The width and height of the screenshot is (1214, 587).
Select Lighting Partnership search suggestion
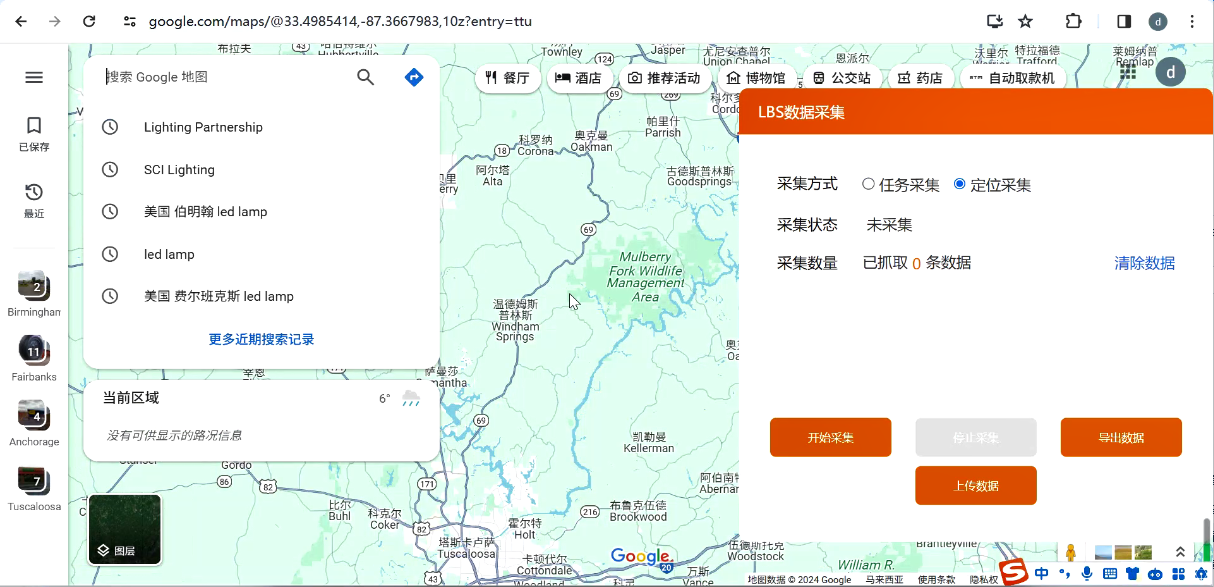[262, 127]
